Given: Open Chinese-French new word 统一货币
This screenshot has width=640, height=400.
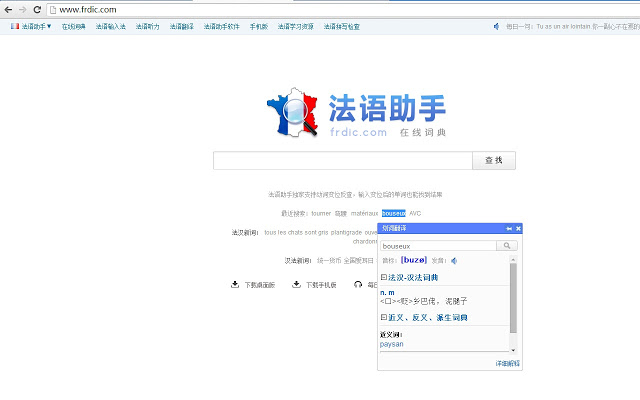Looking at the screenshot, I should click(x=329, y=260).
